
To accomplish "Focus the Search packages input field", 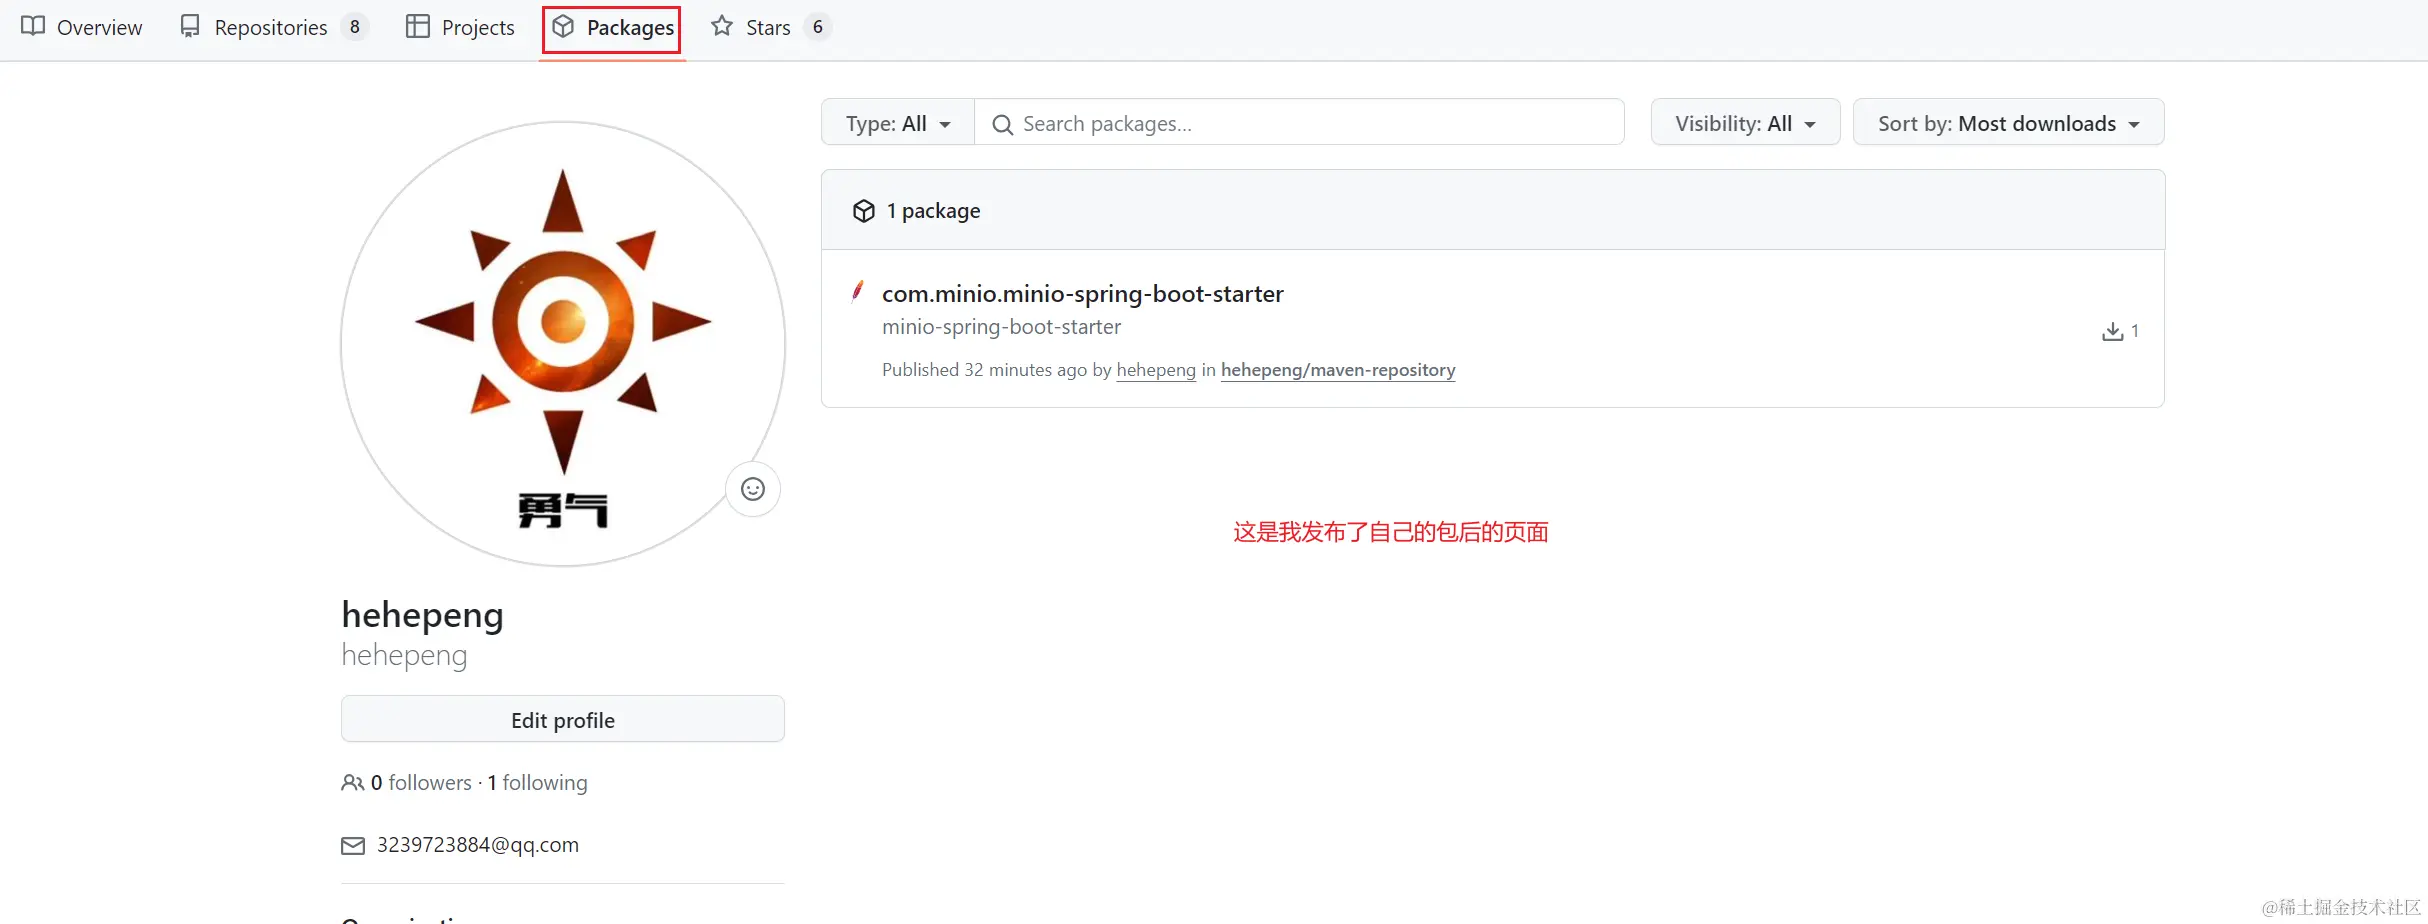I will click(x=1299, y=122).
